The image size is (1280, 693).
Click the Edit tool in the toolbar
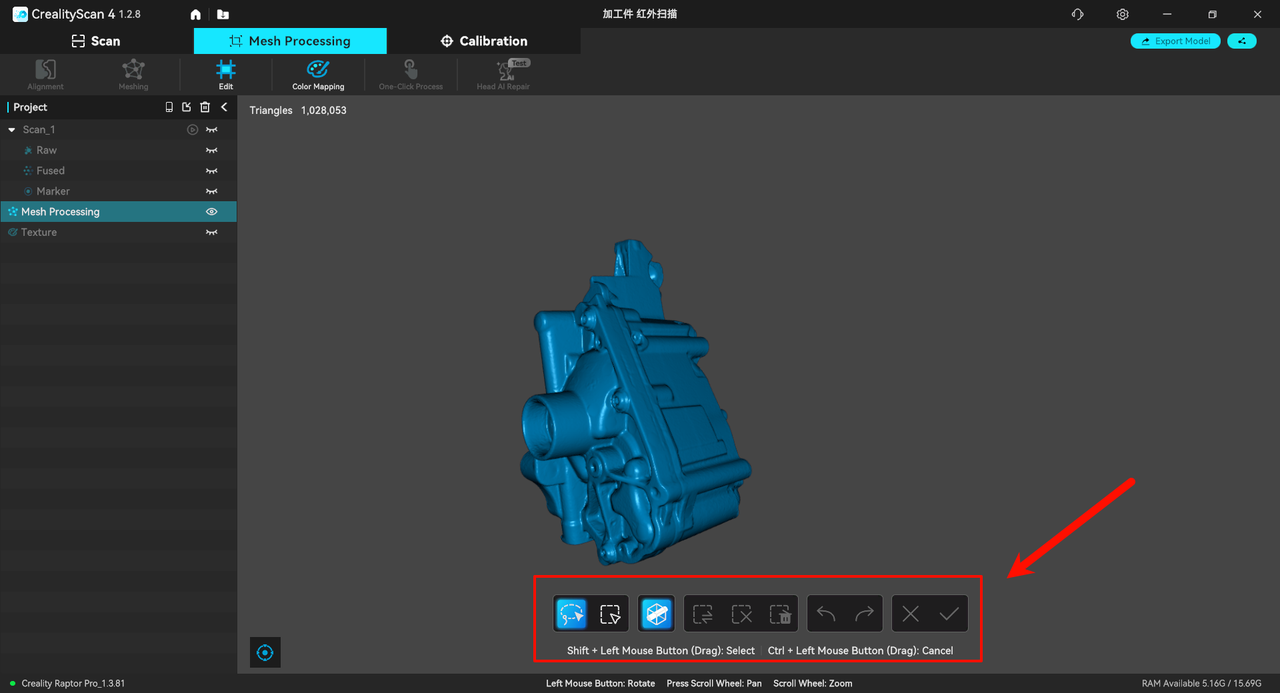(226, 74)
